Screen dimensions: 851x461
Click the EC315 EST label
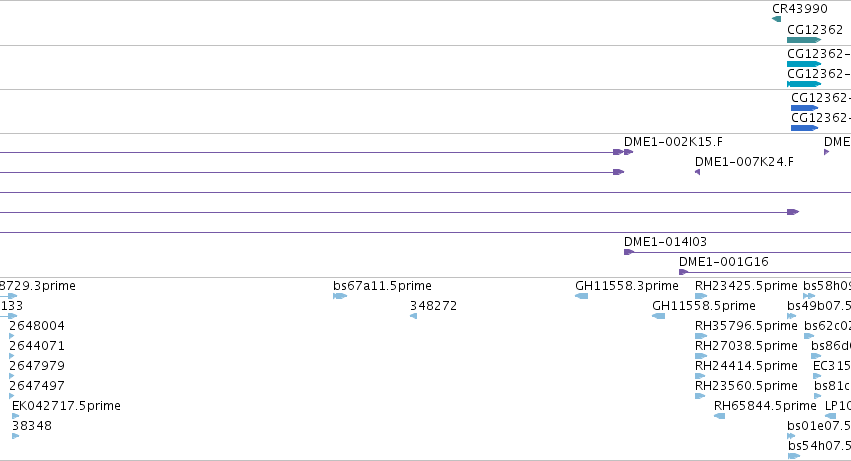pyautogui.click(x=831, y=366)
